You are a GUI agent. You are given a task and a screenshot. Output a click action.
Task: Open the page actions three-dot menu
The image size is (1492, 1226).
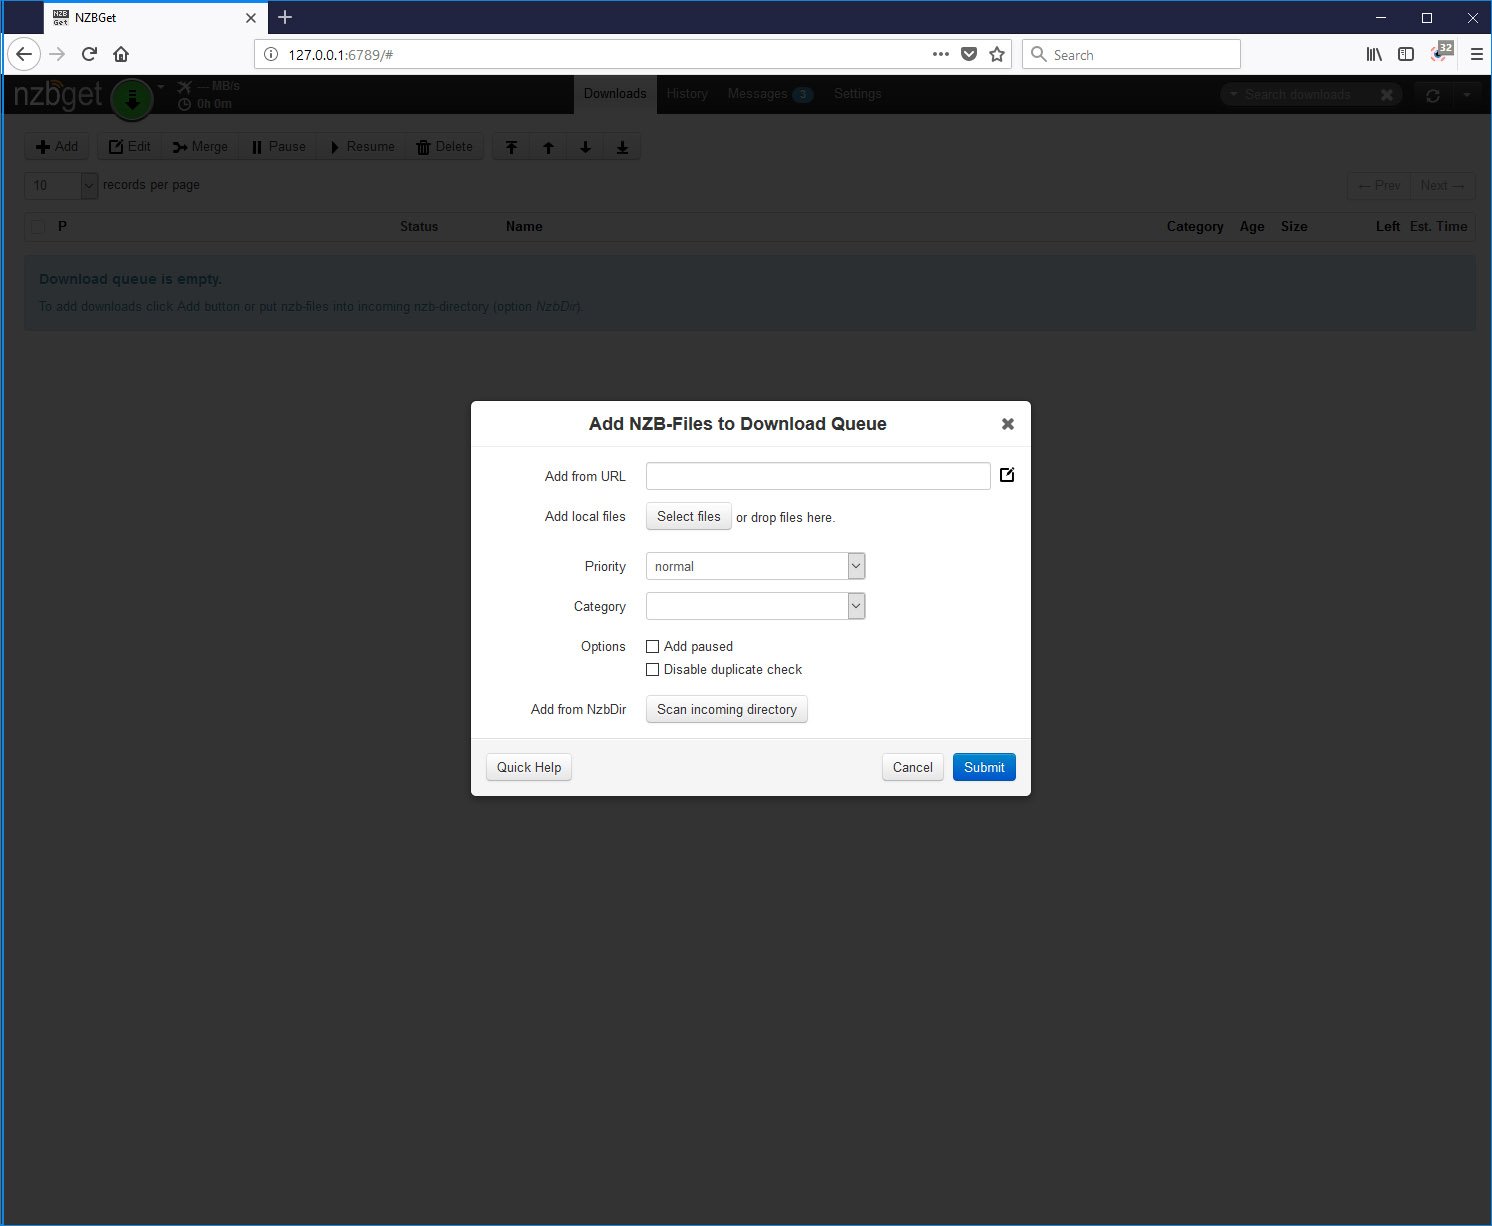941,54
